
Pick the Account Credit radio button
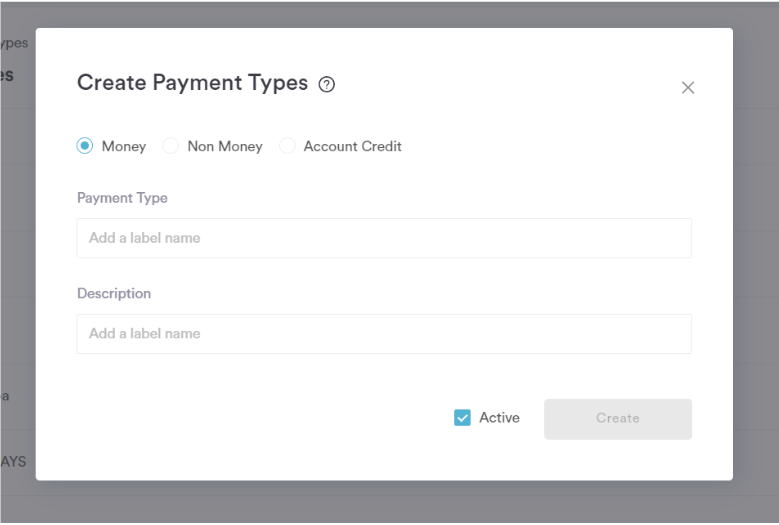pyautogui.click(x=287, y=146)
